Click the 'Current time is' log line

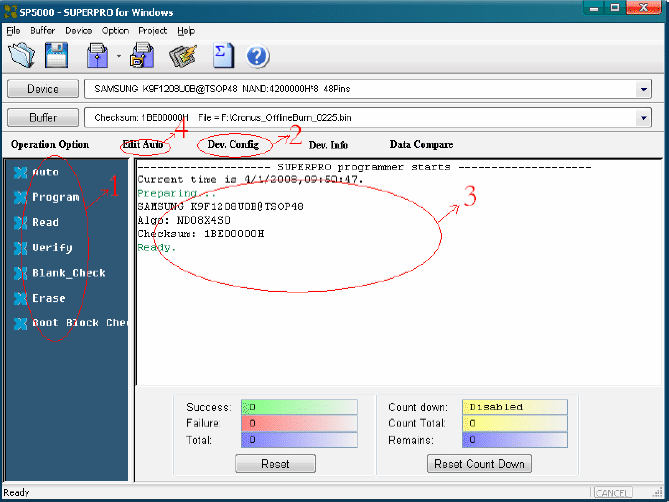point(250,180)
